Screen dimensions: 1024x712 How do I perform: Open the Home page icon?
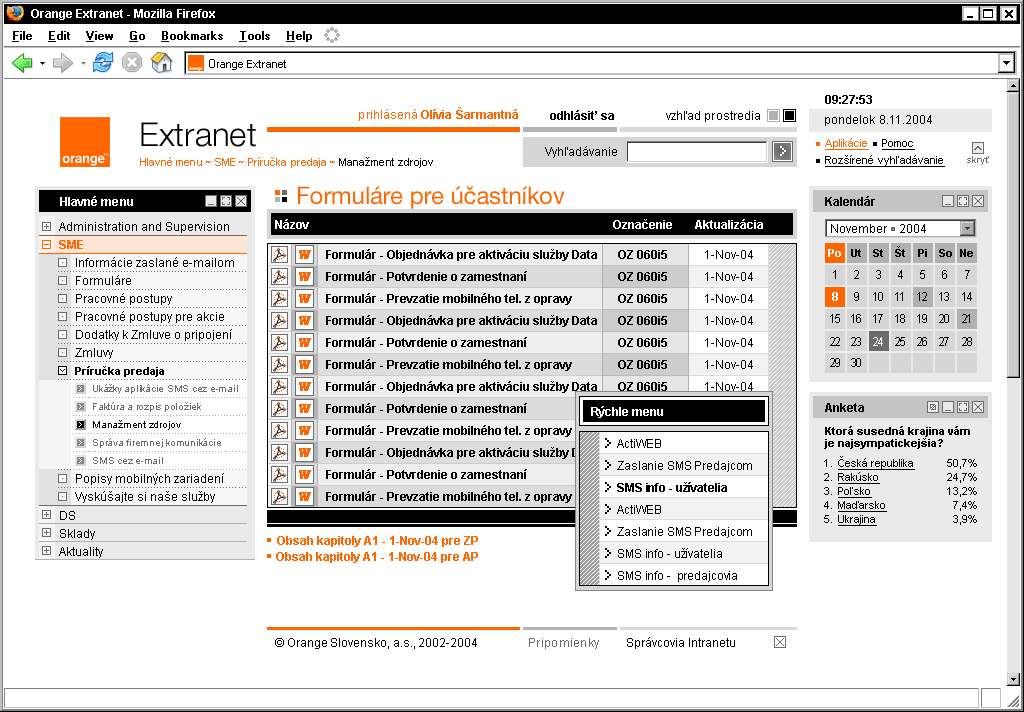[x=161, y=63]
